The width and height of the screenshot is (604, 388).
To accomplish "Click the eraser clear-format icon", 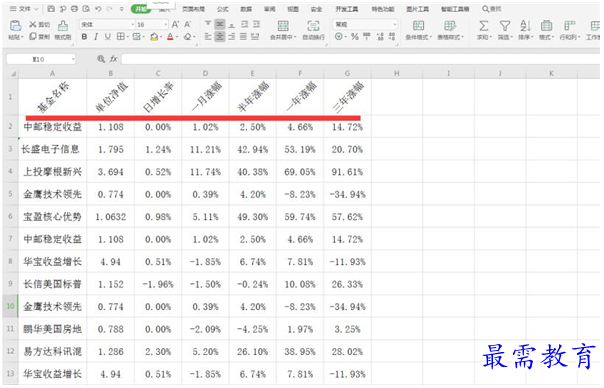I will click(x=187, y=37).
